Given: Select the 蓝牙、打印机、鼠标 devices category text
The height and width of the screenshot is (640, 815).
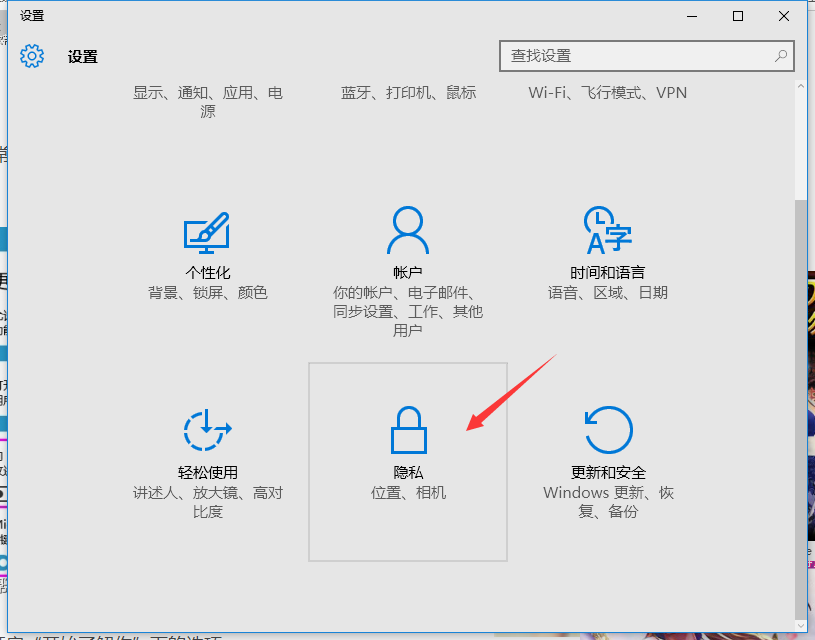Looking at the screenshot, I should click(408, 93).
